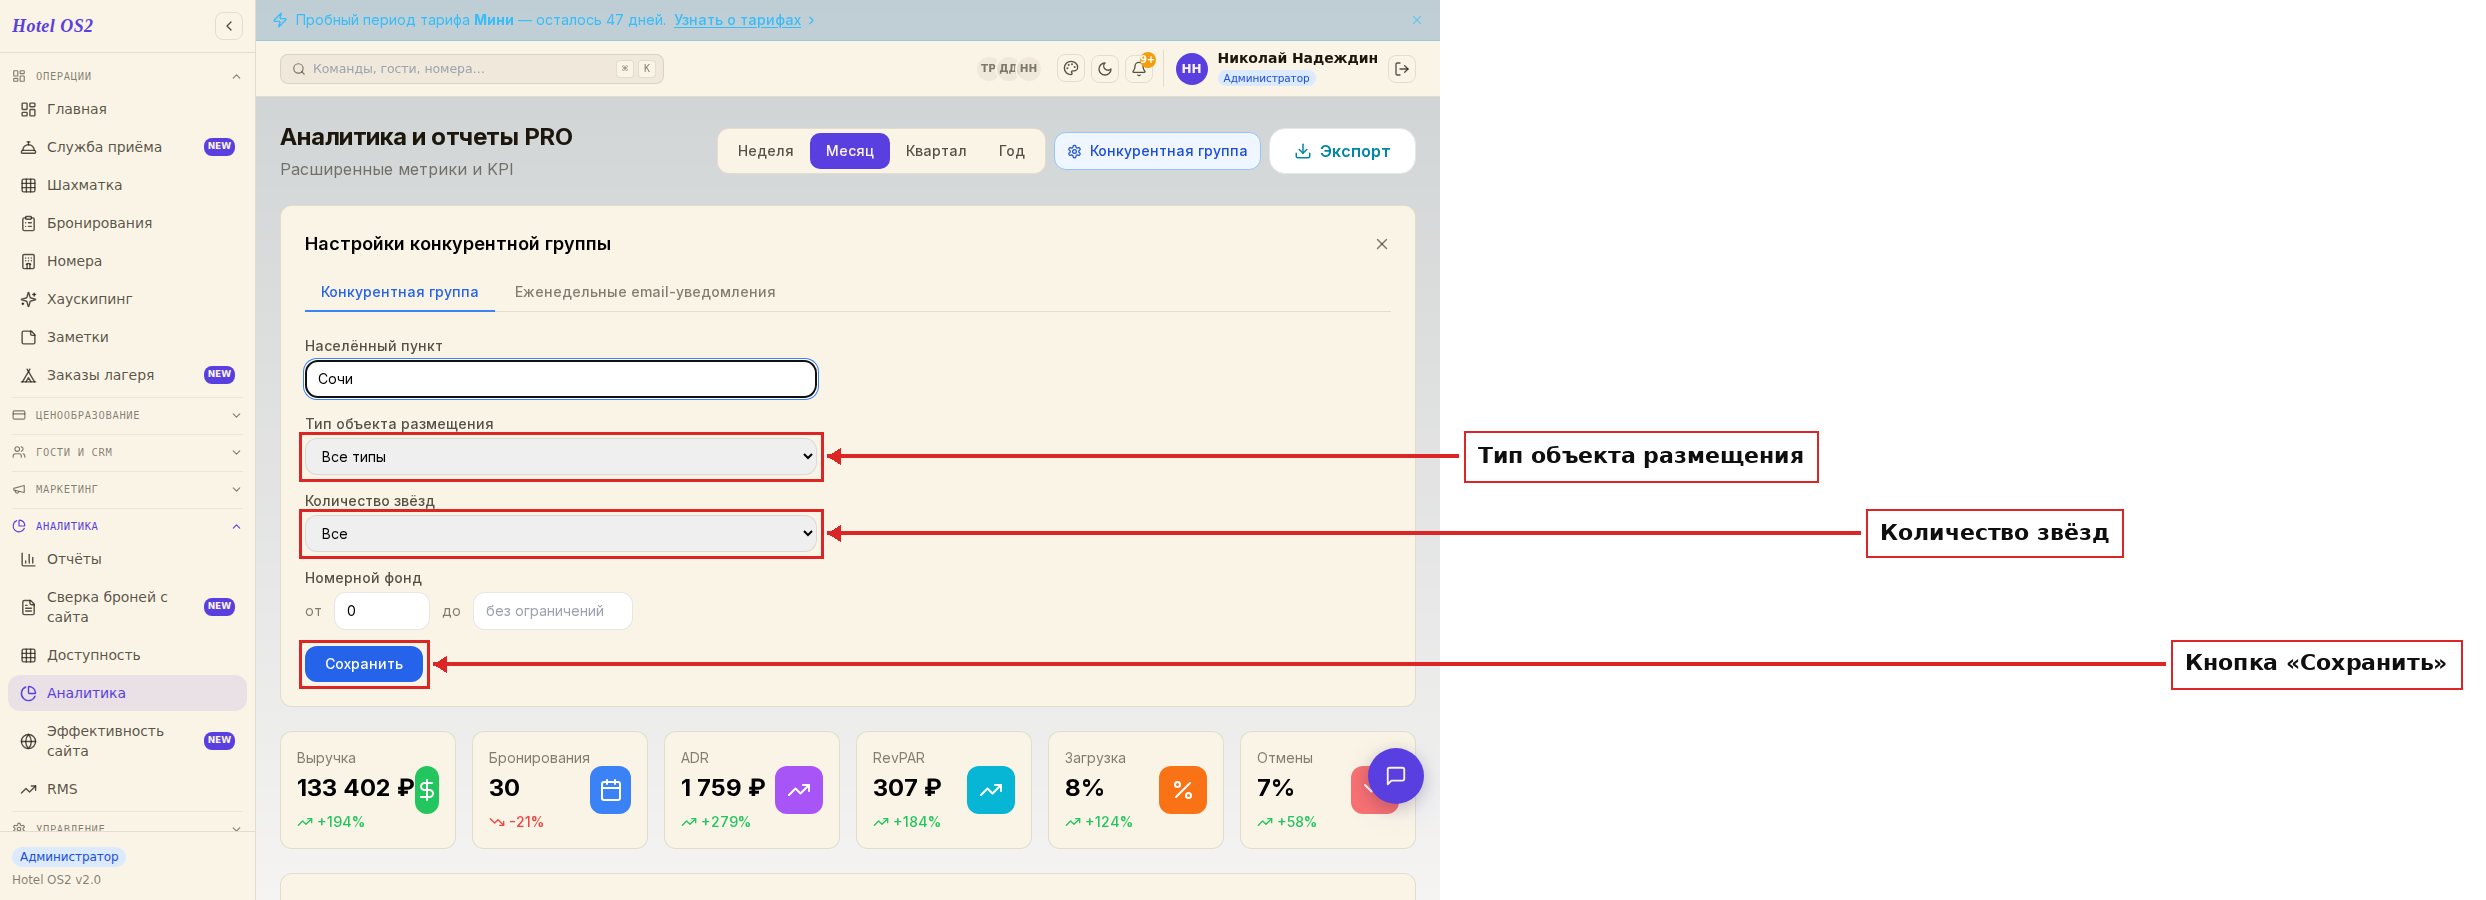2486x900 pixels.
Task: Focus the Населённый пункт input field
Action: (561, 379)
